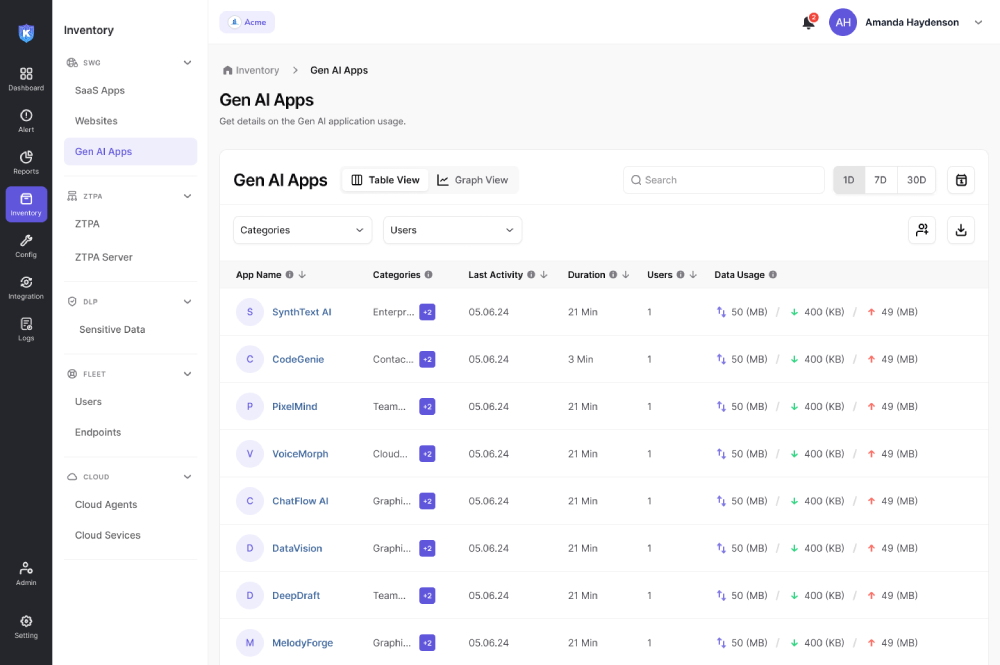This screenshot has width=1000, height=665.
Task: Click the download export icon
Action: 961,230
